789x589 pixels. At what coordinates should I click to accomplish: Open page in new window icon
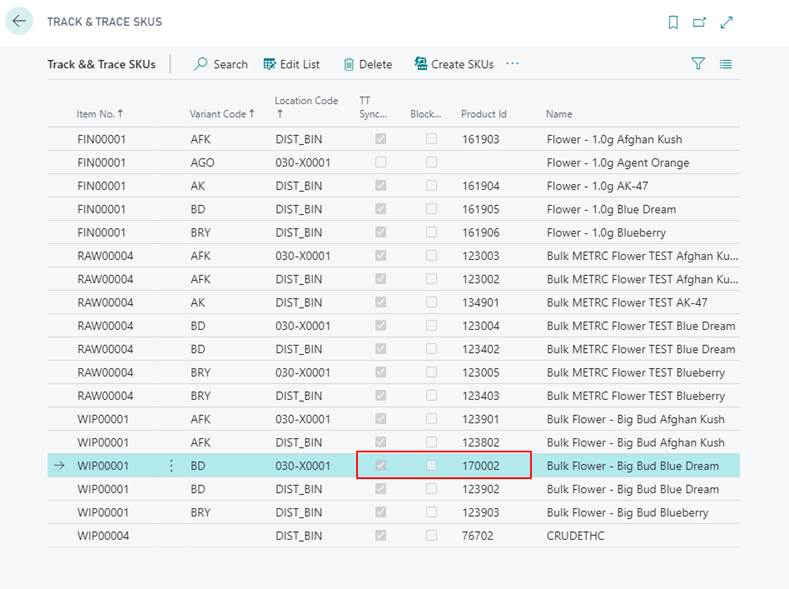(699, 22)
